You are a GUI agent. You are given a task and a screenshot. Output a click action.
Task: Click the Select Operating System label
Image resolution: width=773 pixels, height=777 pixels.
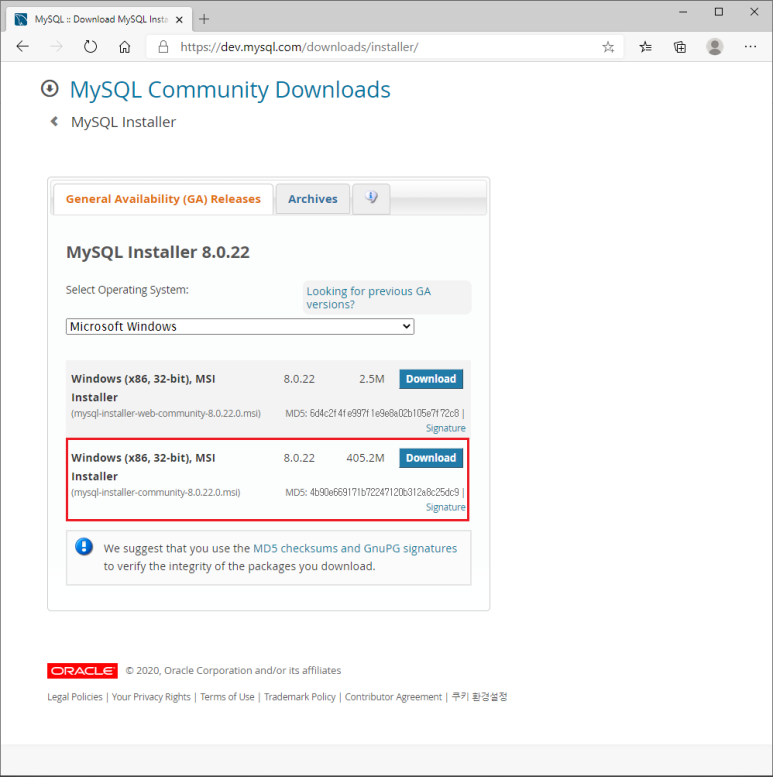[127, 290]
